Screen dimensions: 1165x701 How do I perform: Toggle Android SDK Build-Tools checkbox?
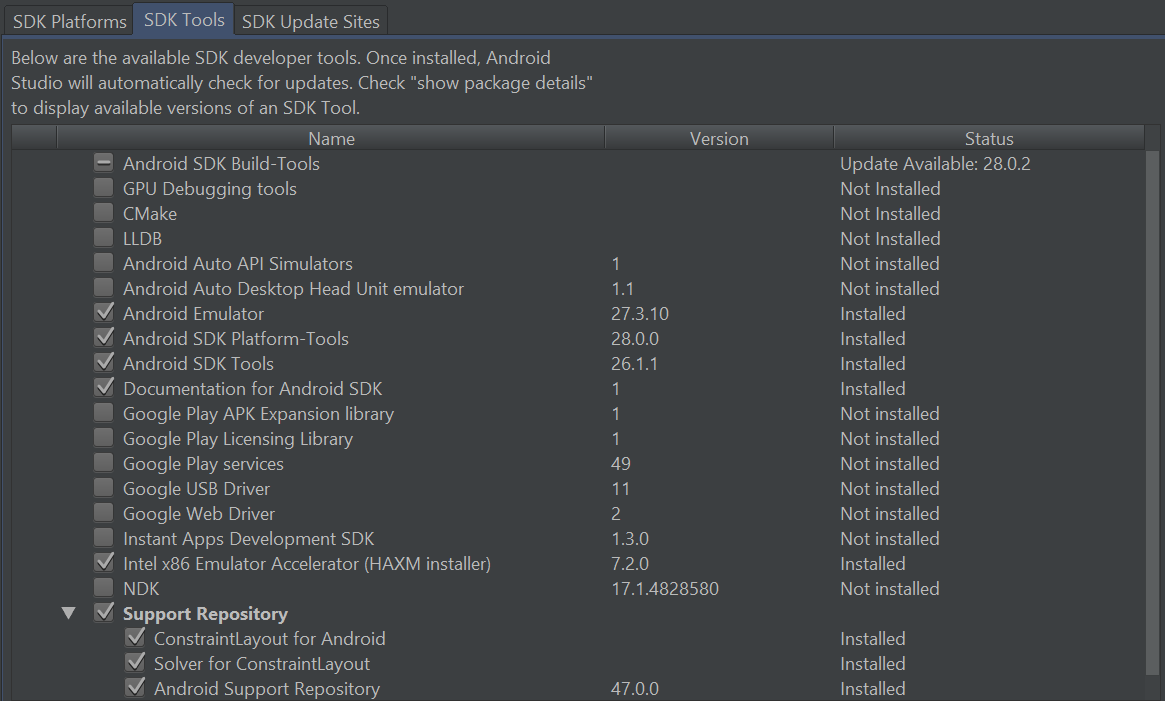(104, 163)
